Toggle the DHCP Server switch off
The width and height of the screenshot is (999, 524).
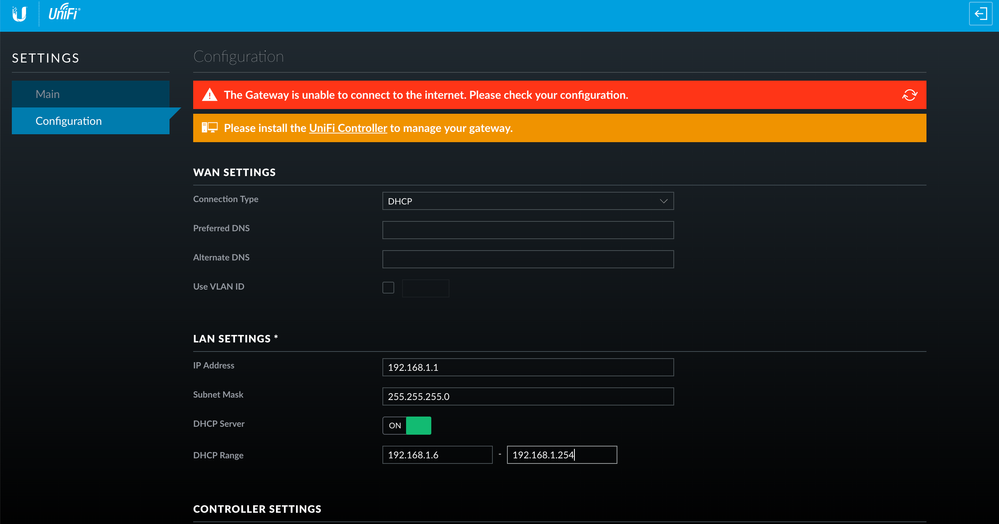click(406, 425)
